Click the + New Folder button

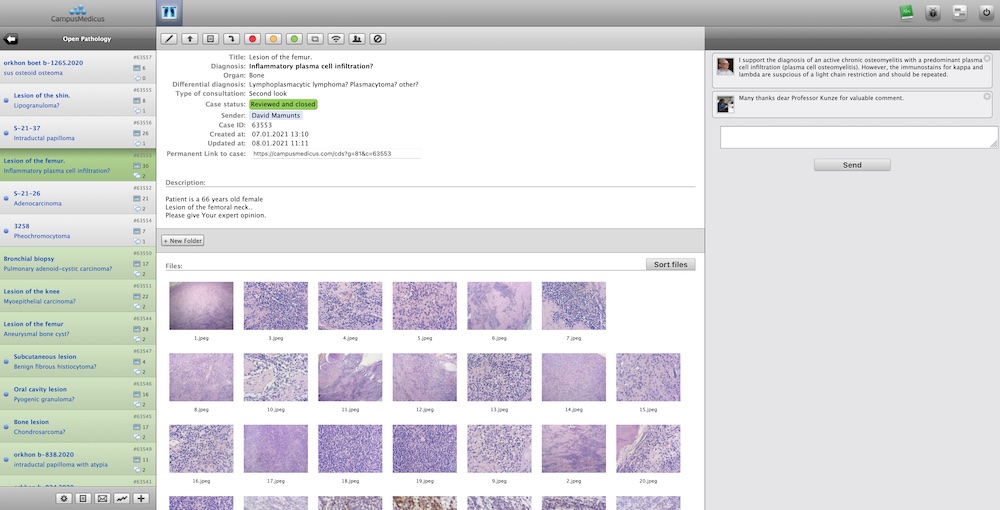point(183,241)
